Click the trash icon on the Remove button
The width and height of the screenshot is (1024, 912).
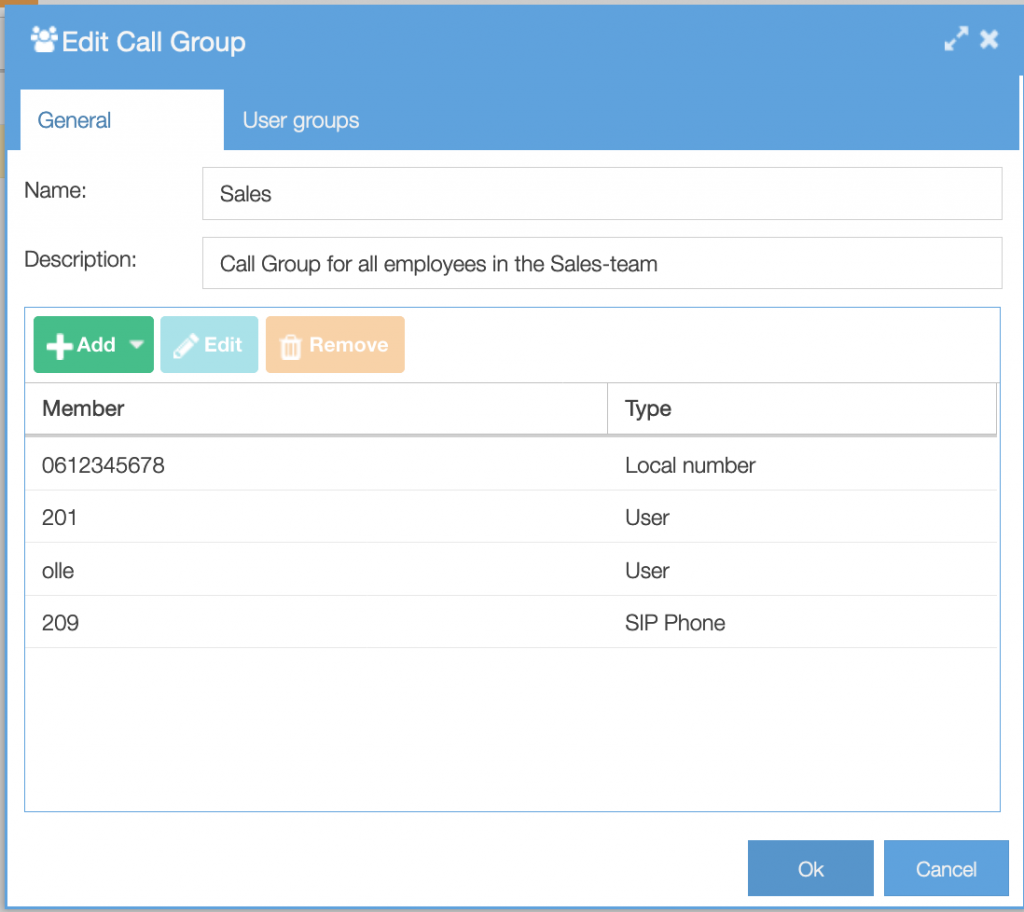point(291,345)
